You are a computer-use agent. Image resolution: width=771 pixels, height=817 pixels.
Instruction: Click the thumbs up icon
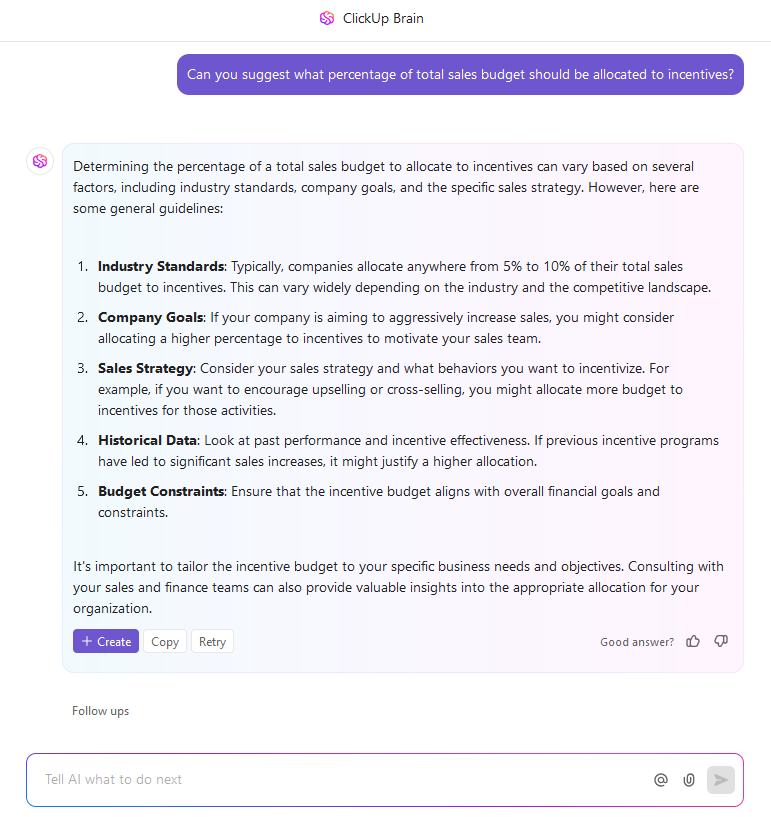pyautogui.click(x=693, y=641)
